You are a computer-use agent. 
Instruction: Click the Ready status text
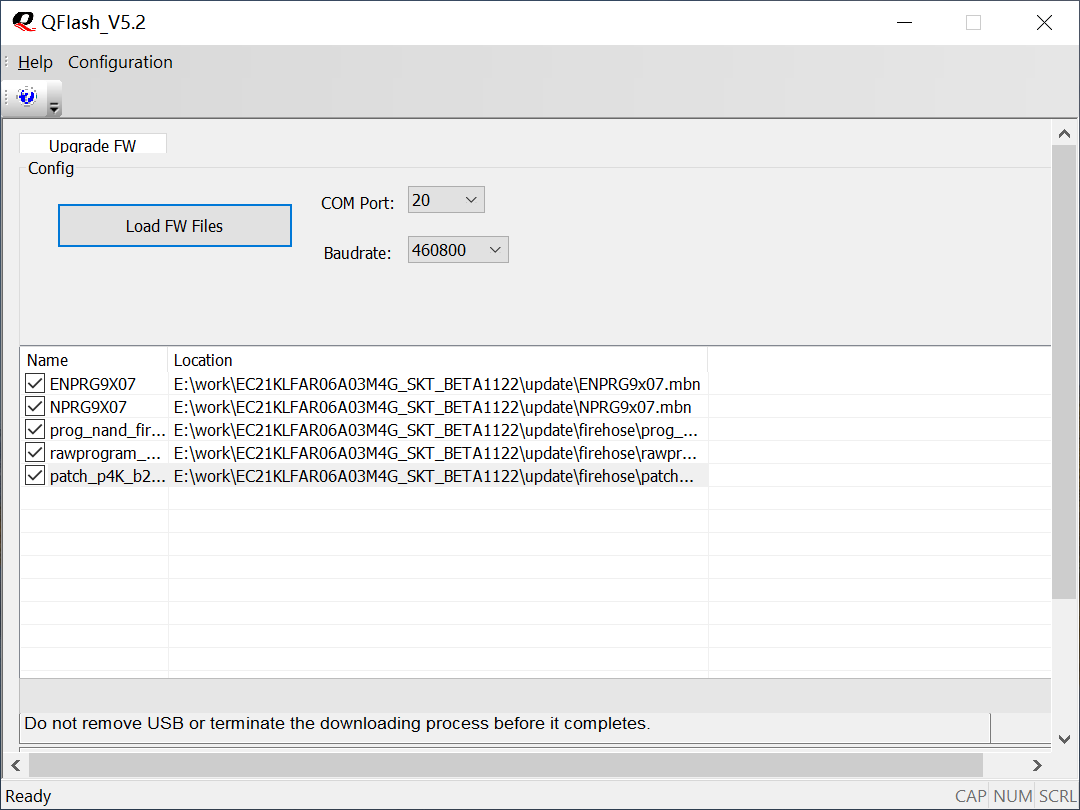click(x=28, y=796)
